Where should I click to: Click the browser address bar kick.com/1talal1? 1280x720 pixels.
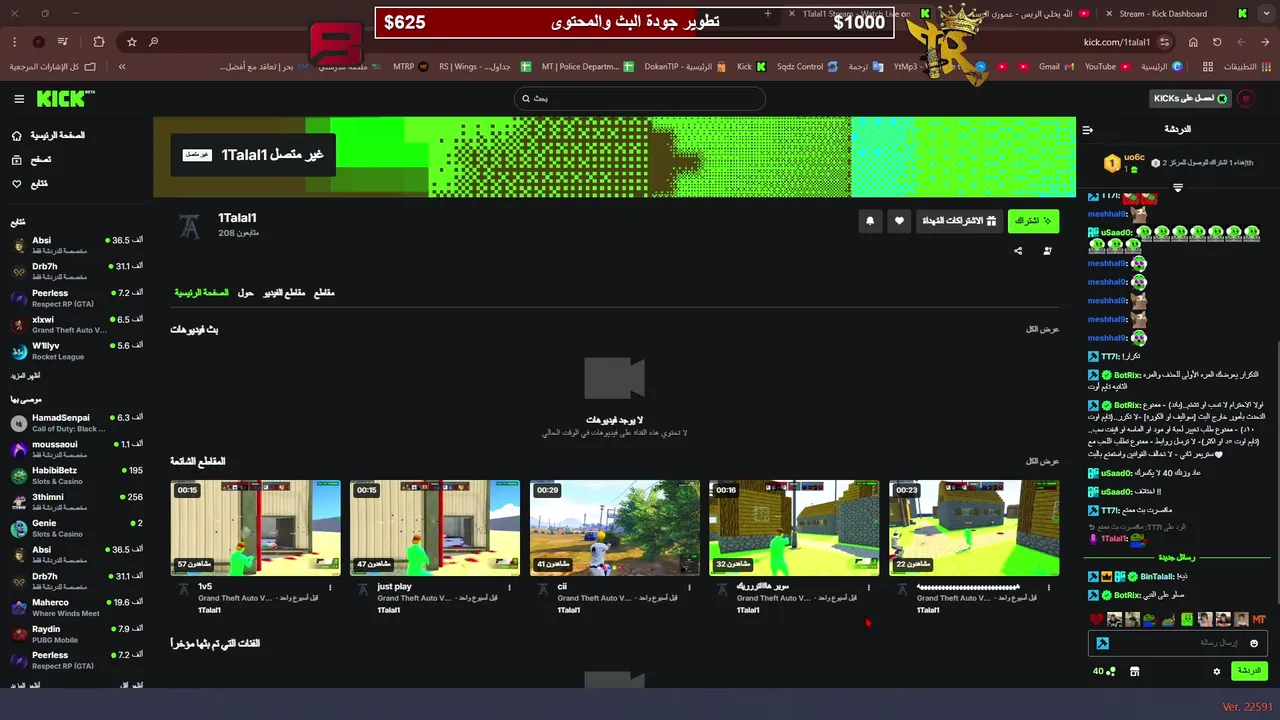[1117, 42]
